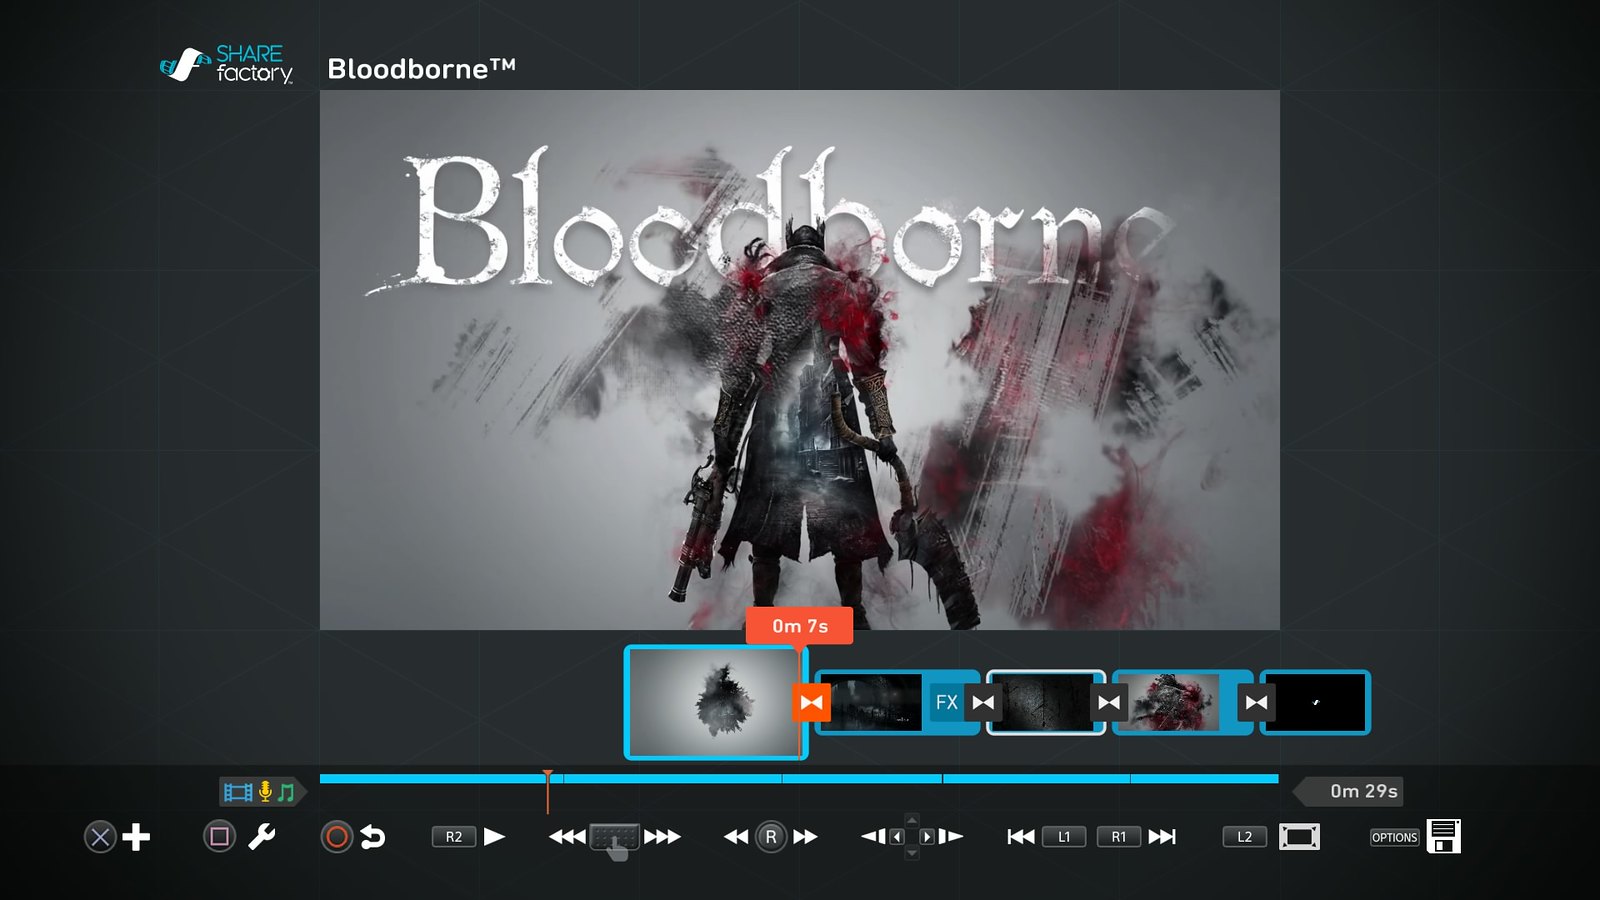Click the SHAREfactory logo
The height and width of the screenshot is (900, 1600).
coord(227,64)
